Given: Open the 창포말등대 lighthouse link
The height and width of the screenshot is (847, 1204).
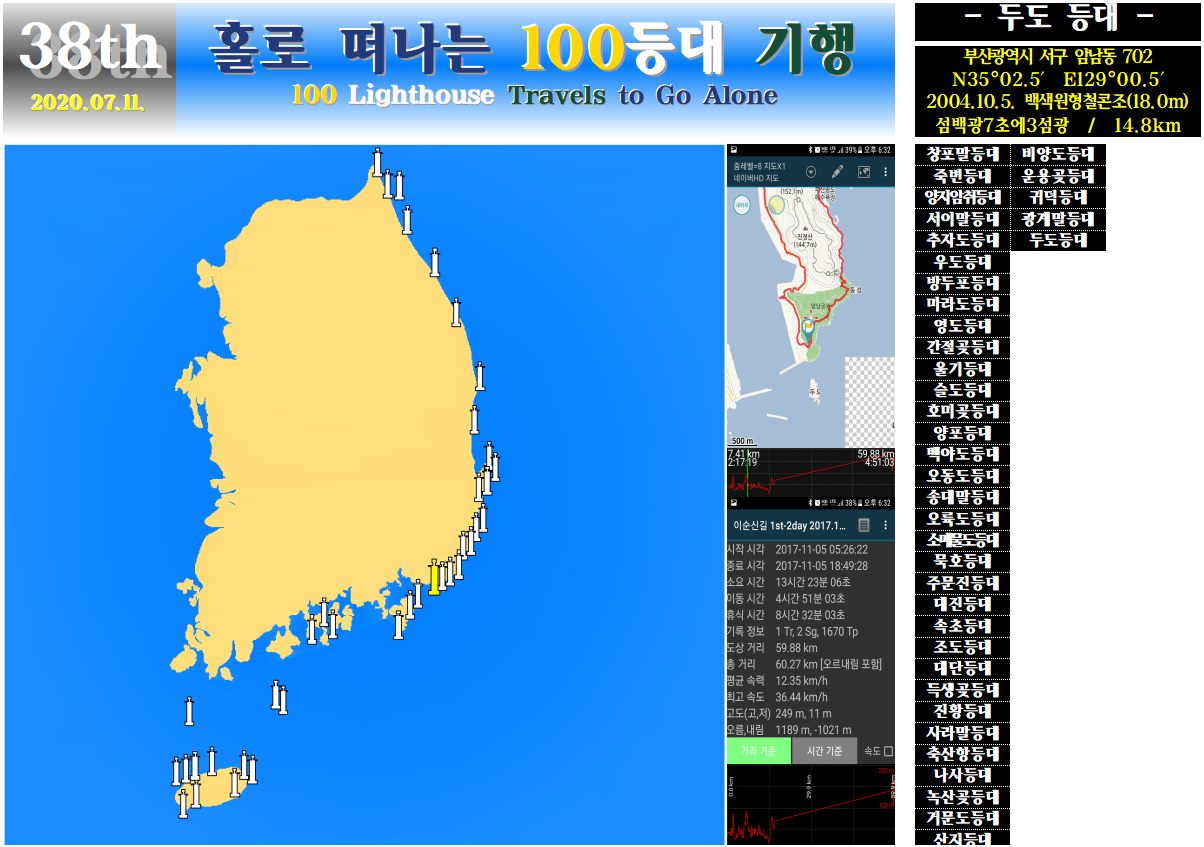Looking at the screenshot, I should tap(962, 154).
